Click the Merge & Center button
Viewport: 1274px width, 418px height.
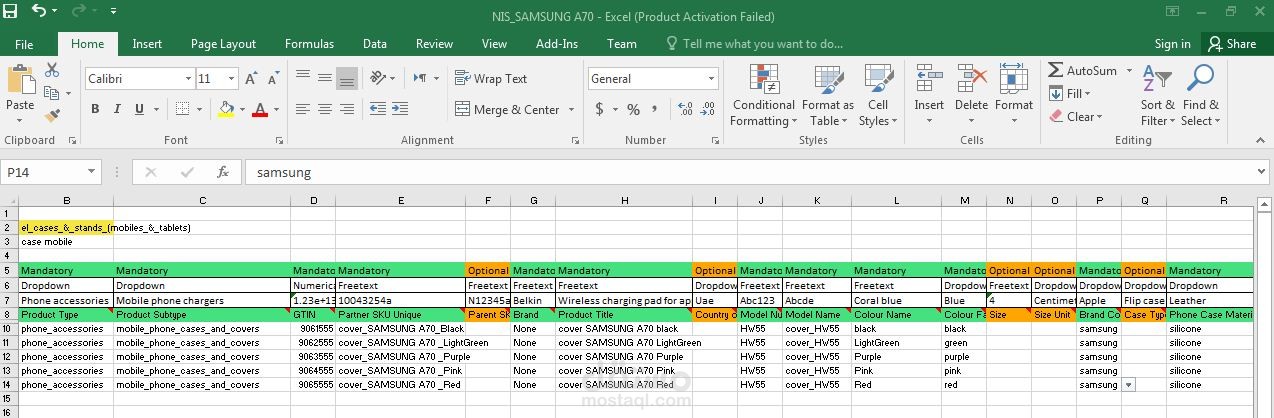point(507,110)
